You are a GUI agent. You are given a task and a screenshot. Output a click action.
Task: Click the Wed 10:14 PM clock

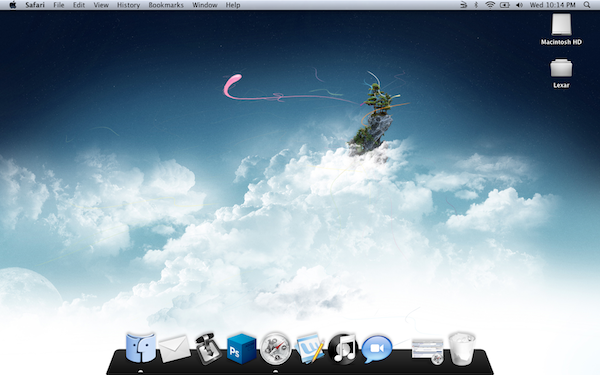(553, 5)
